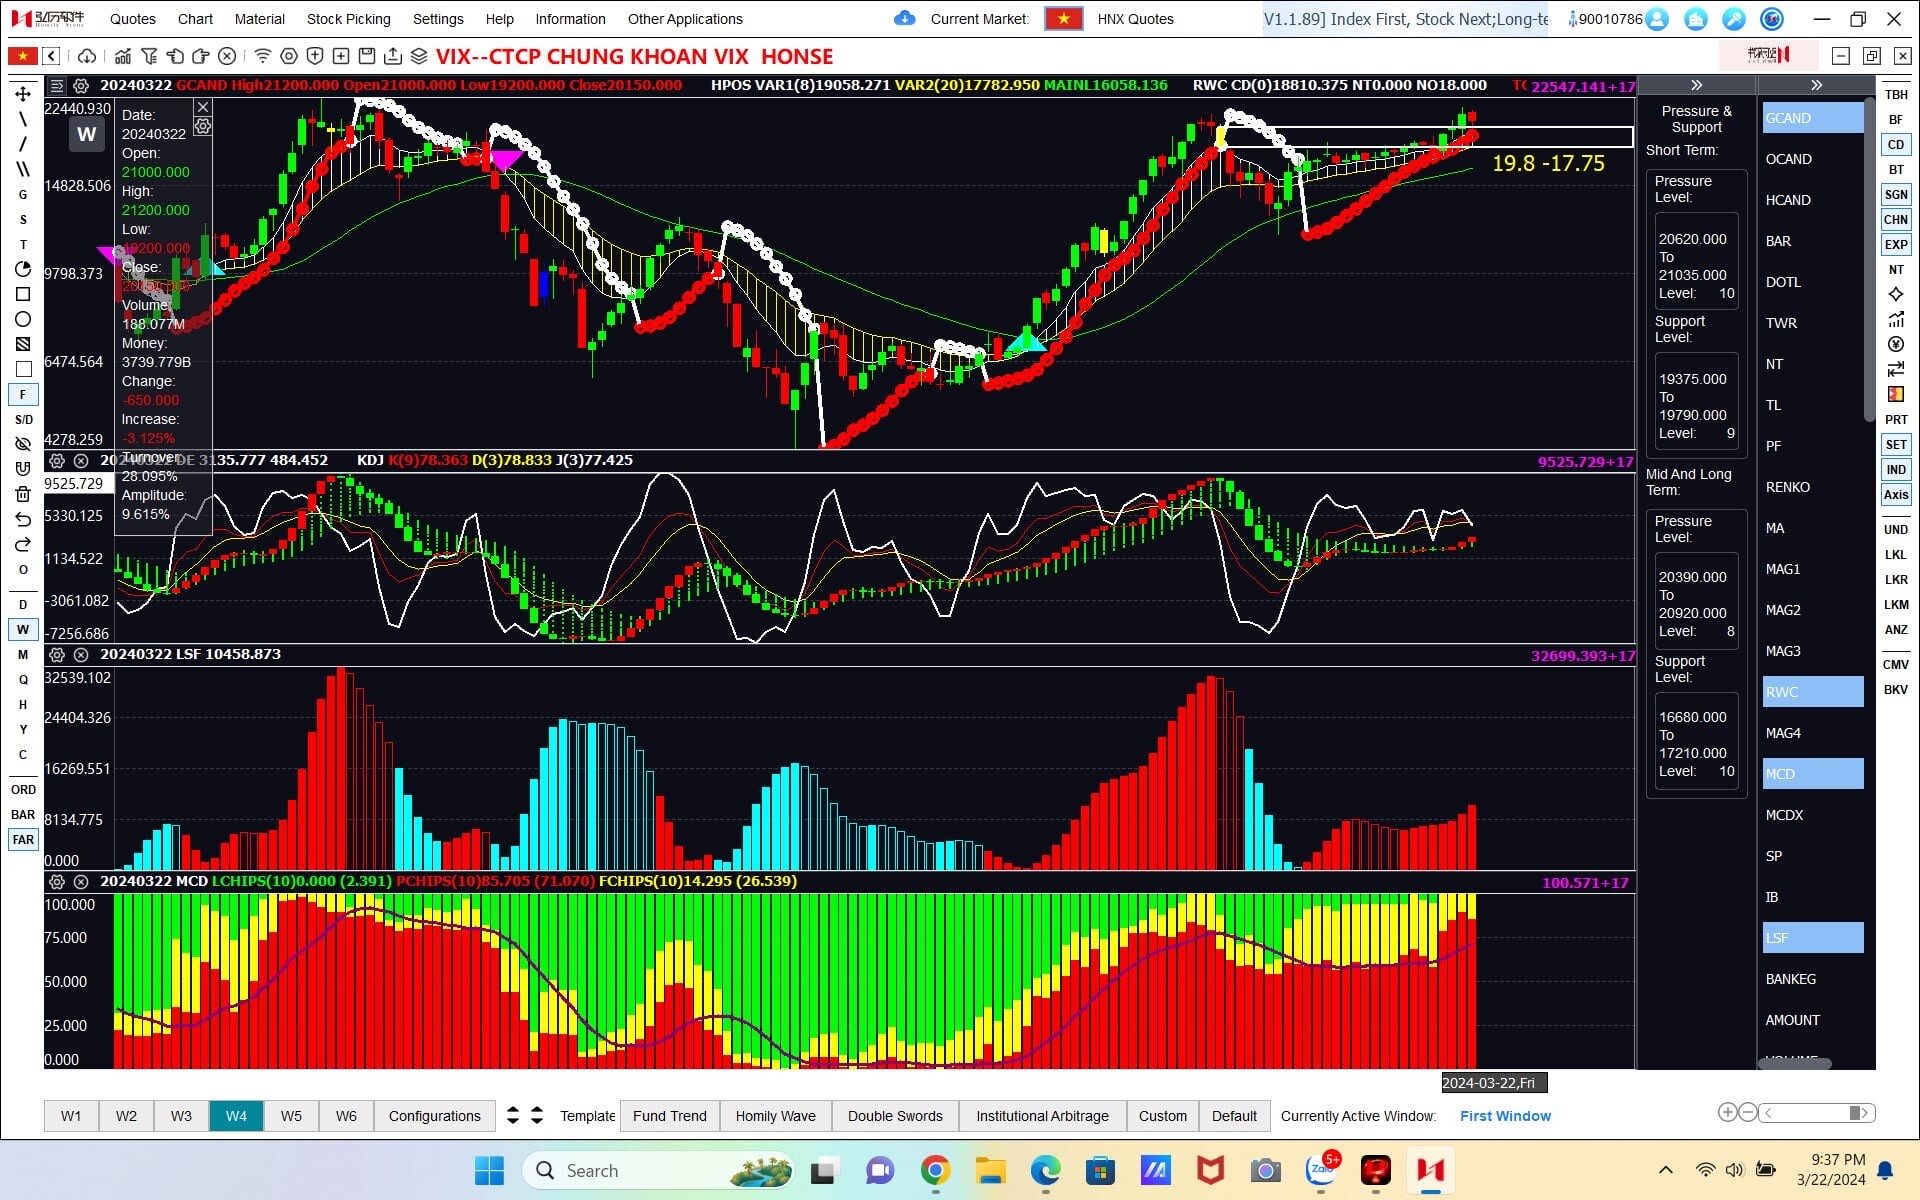Screen dimensions: 1920x1200
Task: Click the circled X icon in toolbar
Action: click(x=227, y=56)
